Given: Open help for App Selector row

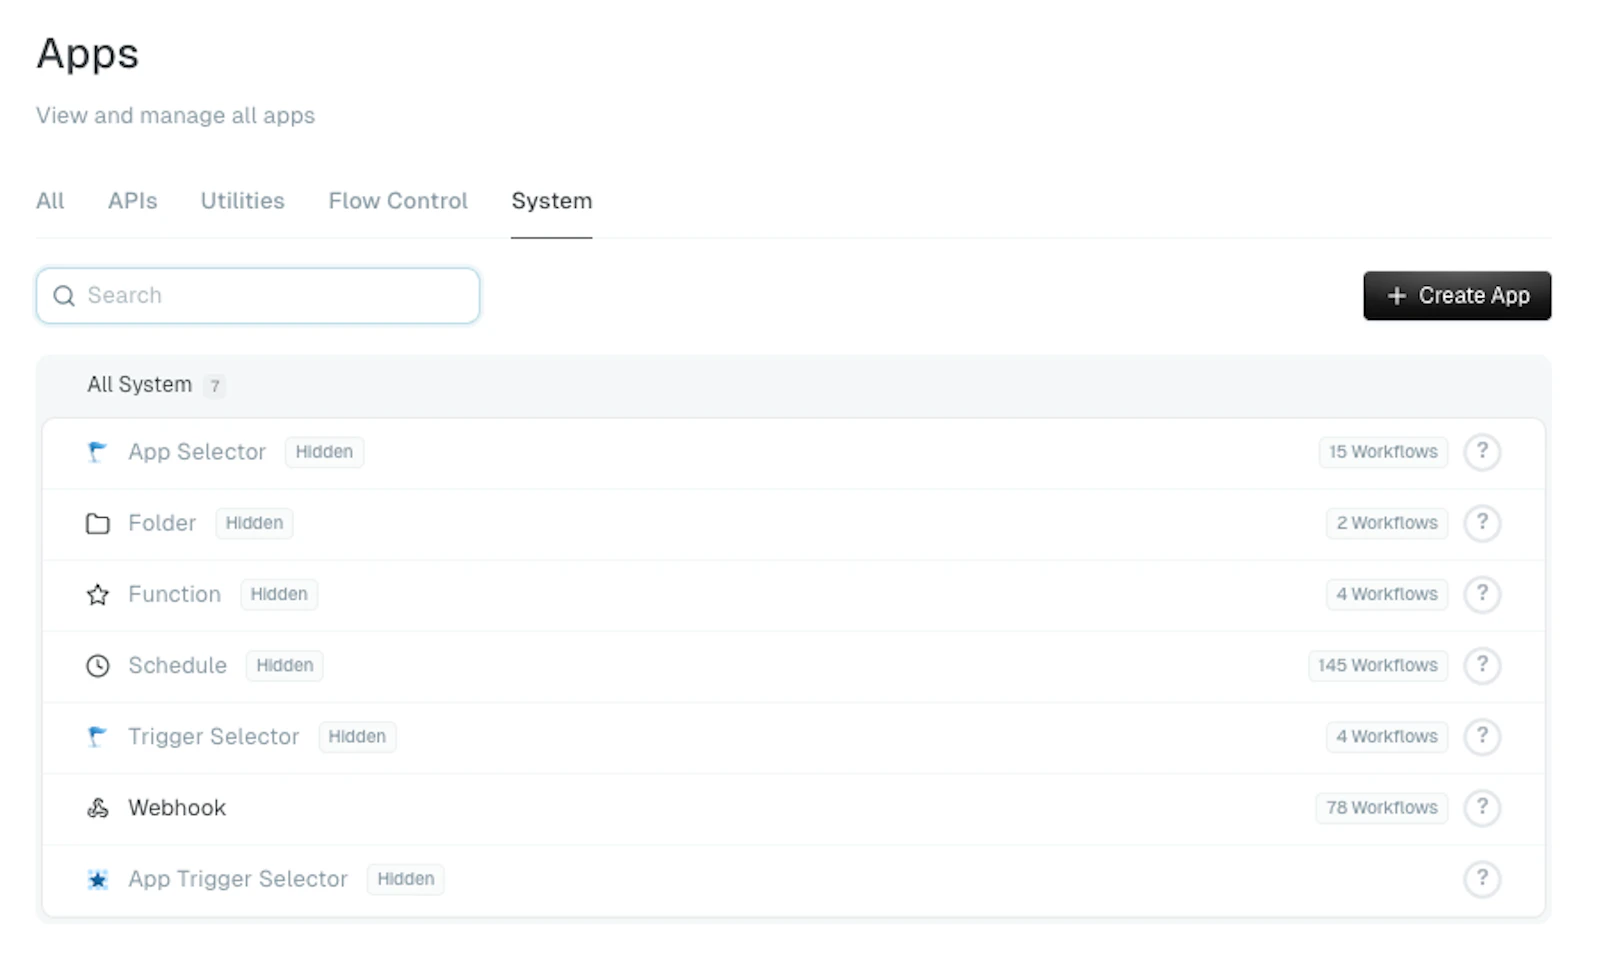Looking at the screenshot, I should point(1482,452).
